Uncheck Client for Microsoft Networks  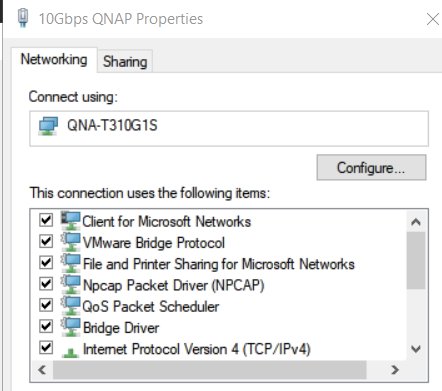tap(46, 220)
